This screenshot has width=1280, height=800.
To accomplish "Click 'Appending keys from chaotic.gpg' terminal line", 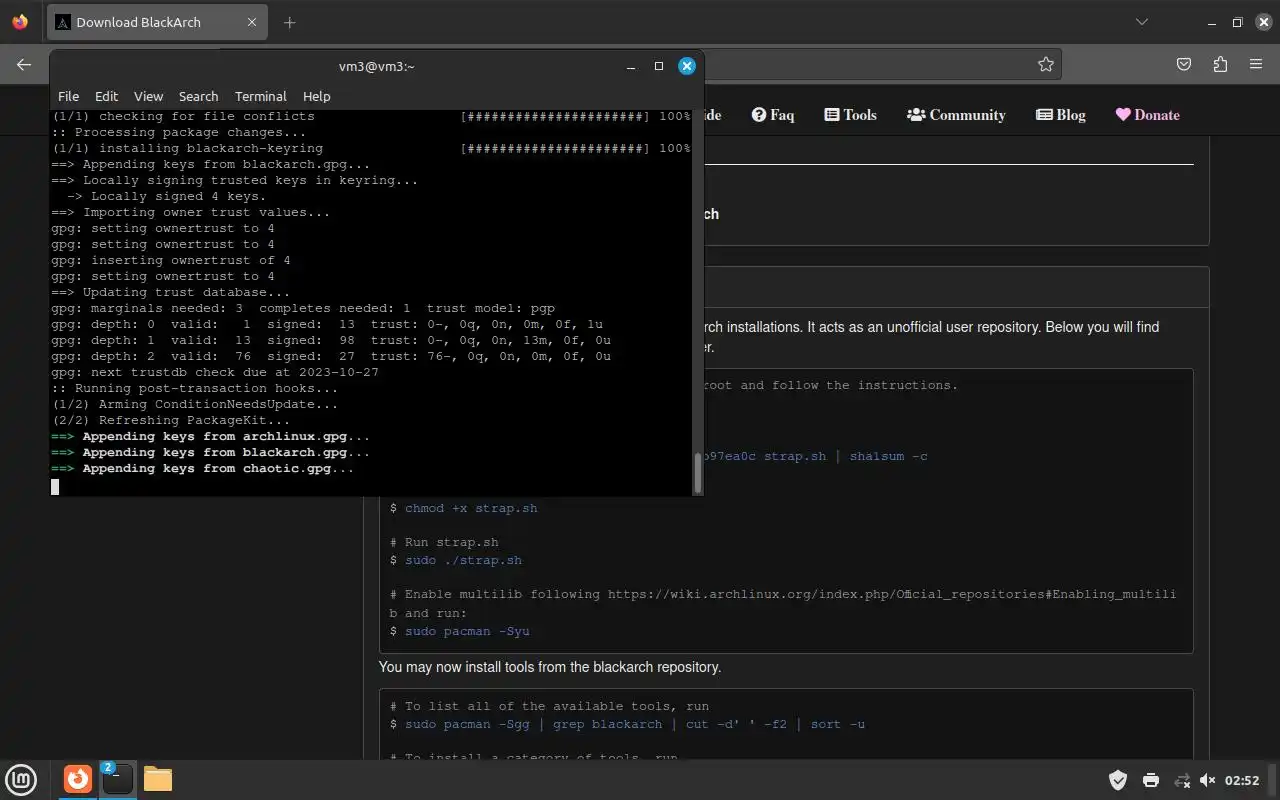I will [x=202, y=468].
